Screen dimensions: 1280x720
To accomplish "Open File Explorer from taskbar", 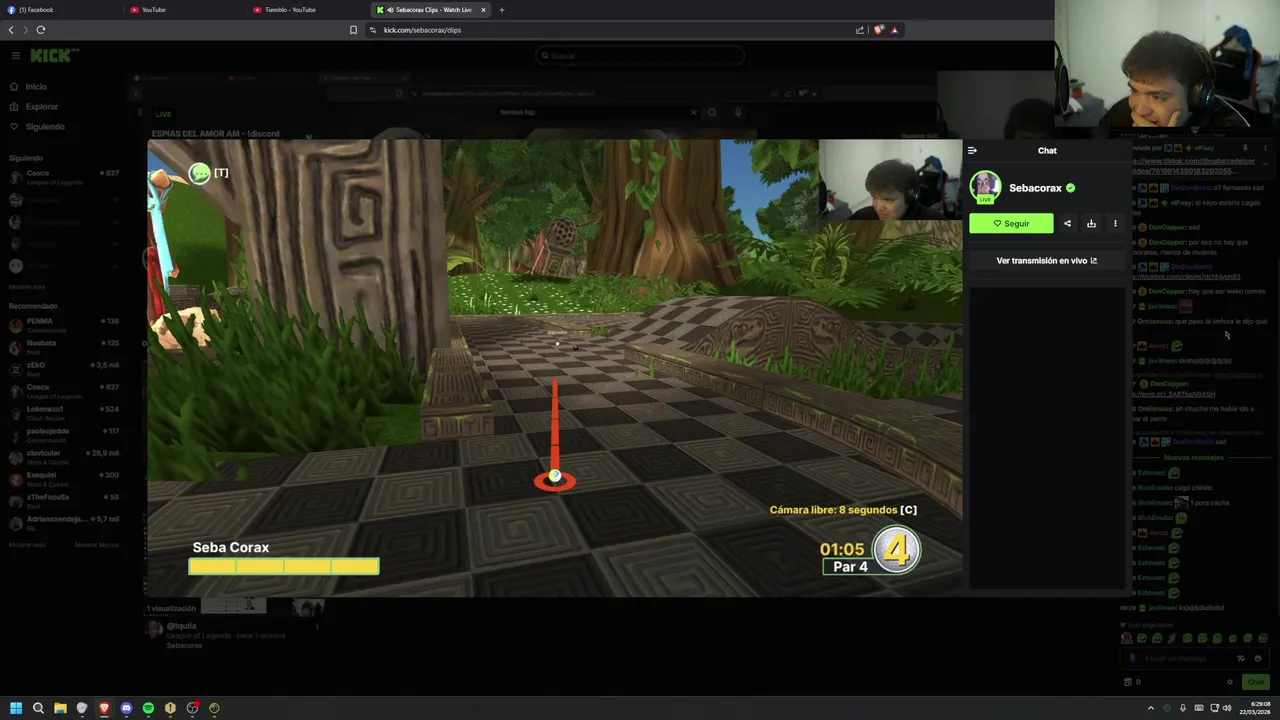I will 60,708.
